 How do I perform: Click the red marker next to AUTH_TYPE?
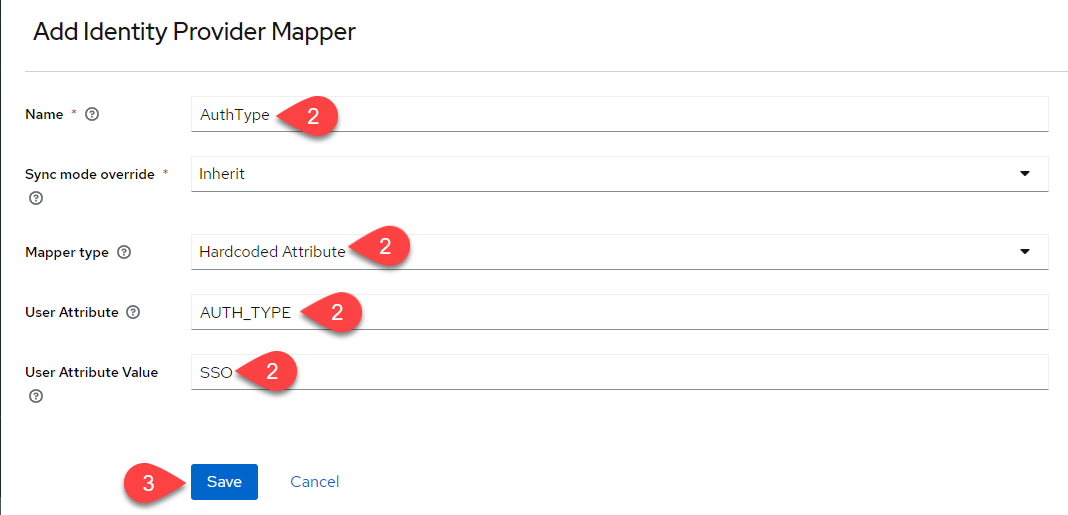point(335,312)
